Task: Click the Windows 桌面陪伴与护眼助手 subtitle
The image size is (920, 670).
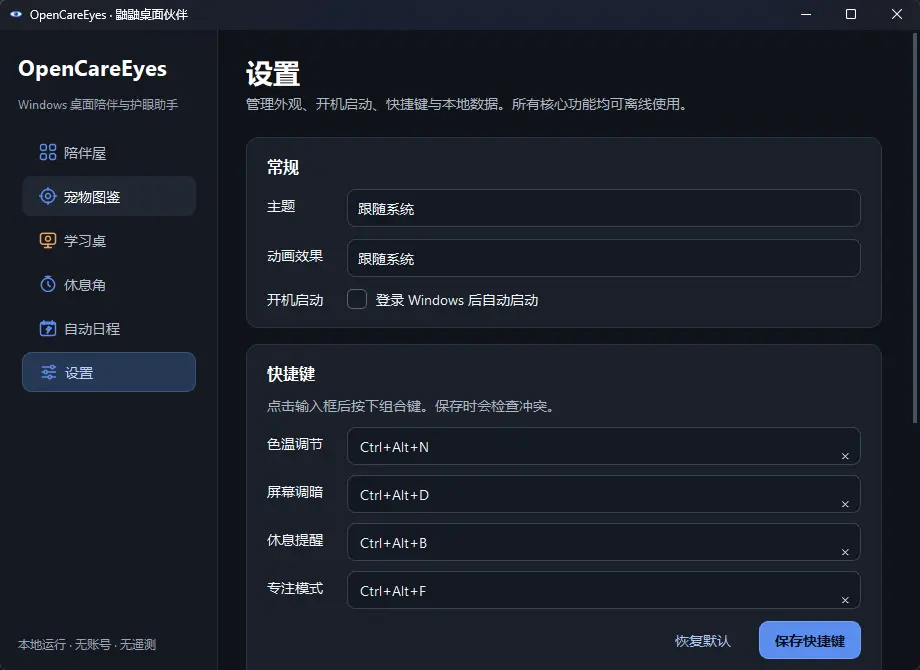Action: click(x=98, y=104)
